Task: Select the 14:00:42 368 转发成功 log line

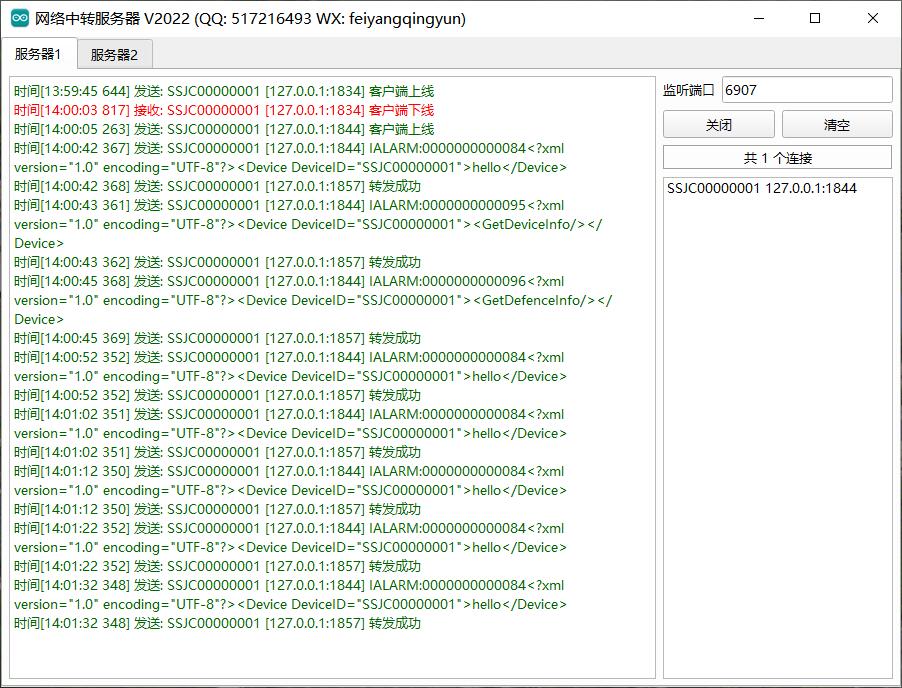Action: (217, 186)
